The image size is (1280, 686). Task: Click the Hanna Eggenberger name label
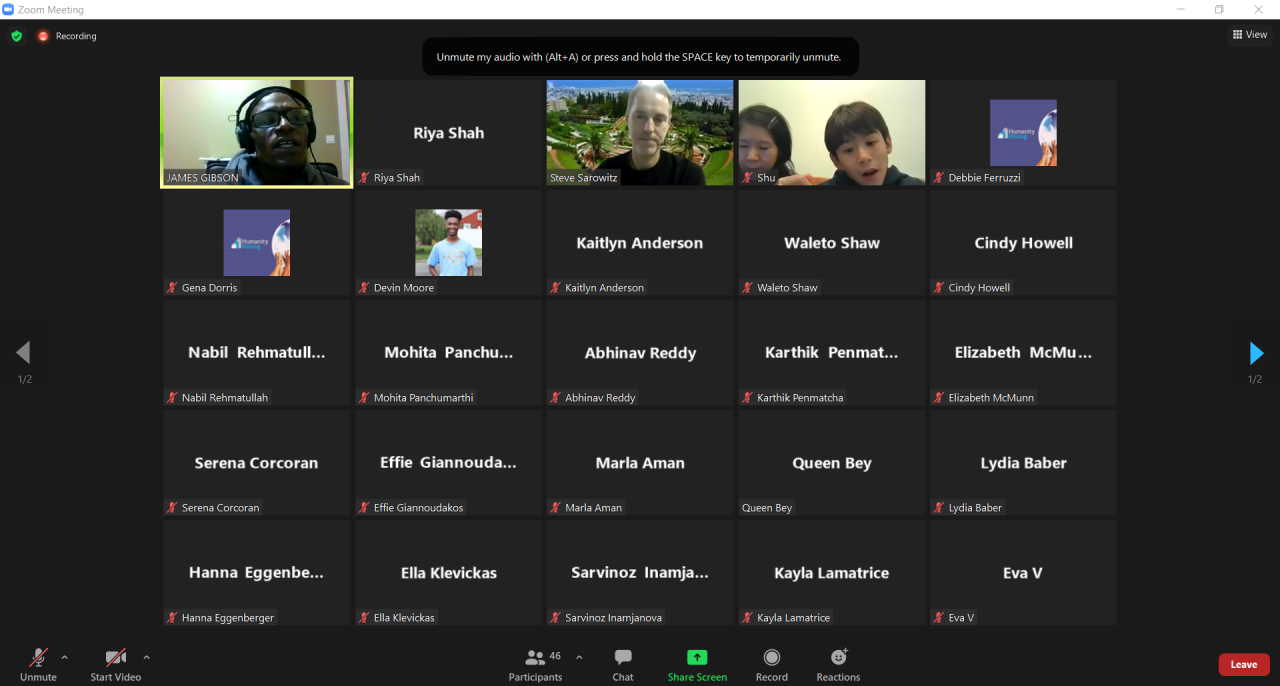point(228,617)
